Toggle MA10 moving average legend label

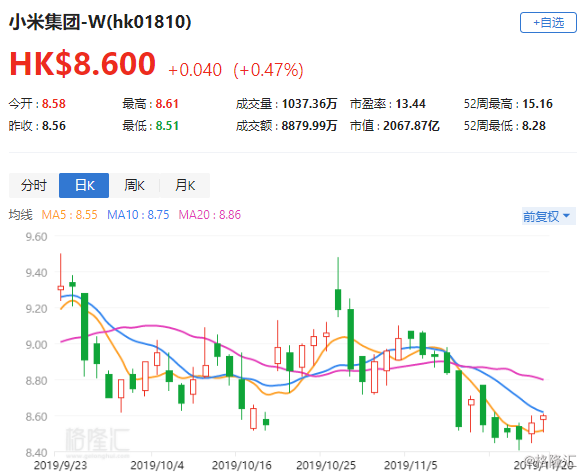138,215
